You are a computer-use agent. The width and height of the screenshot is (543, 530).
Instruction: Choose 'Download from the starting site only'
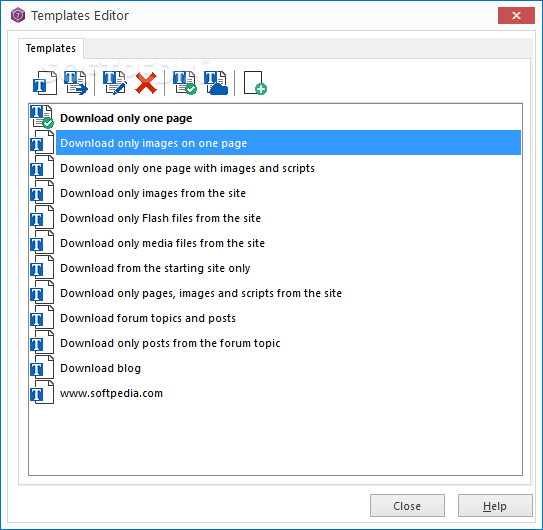click(x=155, y=268)
